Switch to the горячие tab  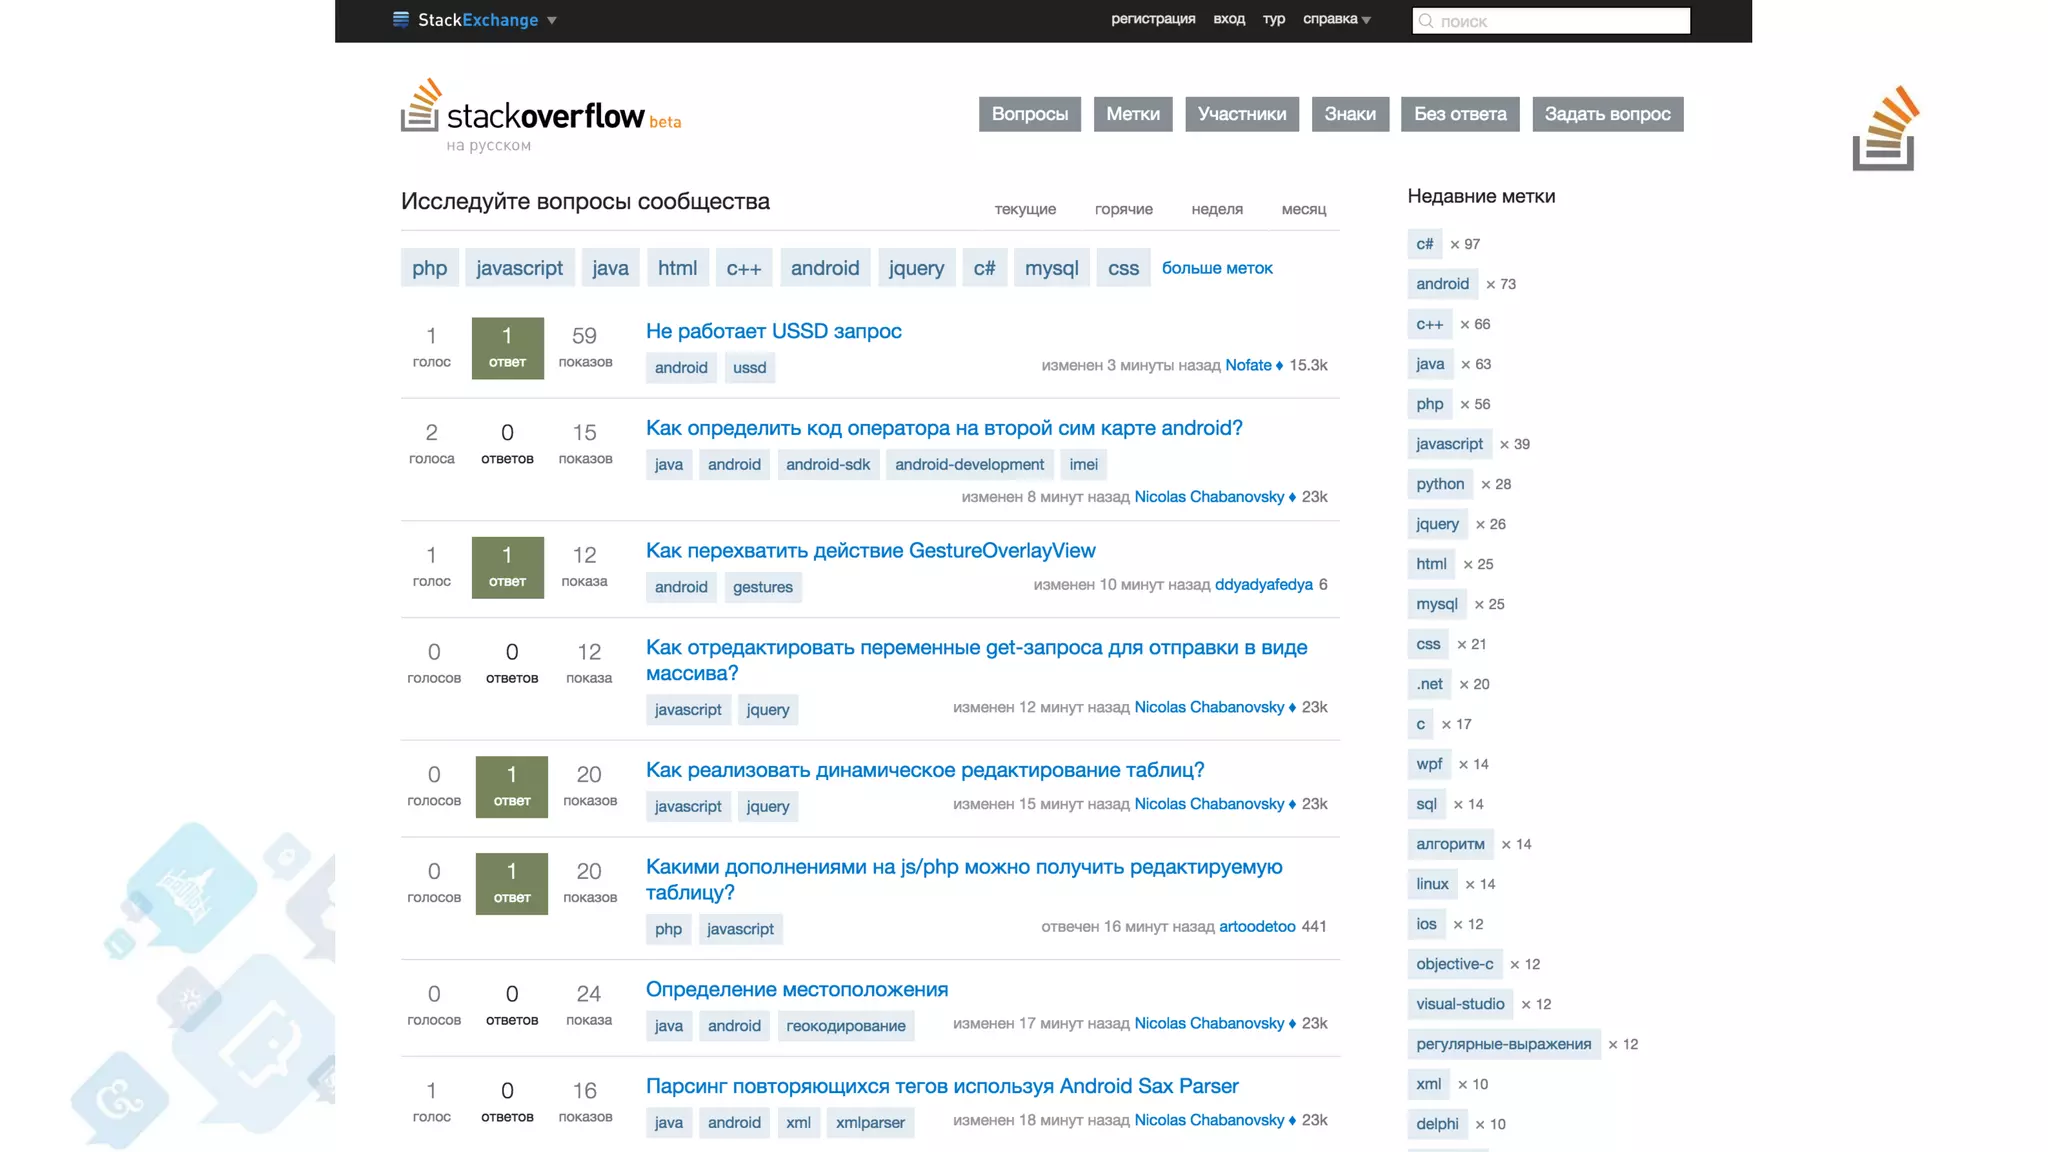[1123, 209]
